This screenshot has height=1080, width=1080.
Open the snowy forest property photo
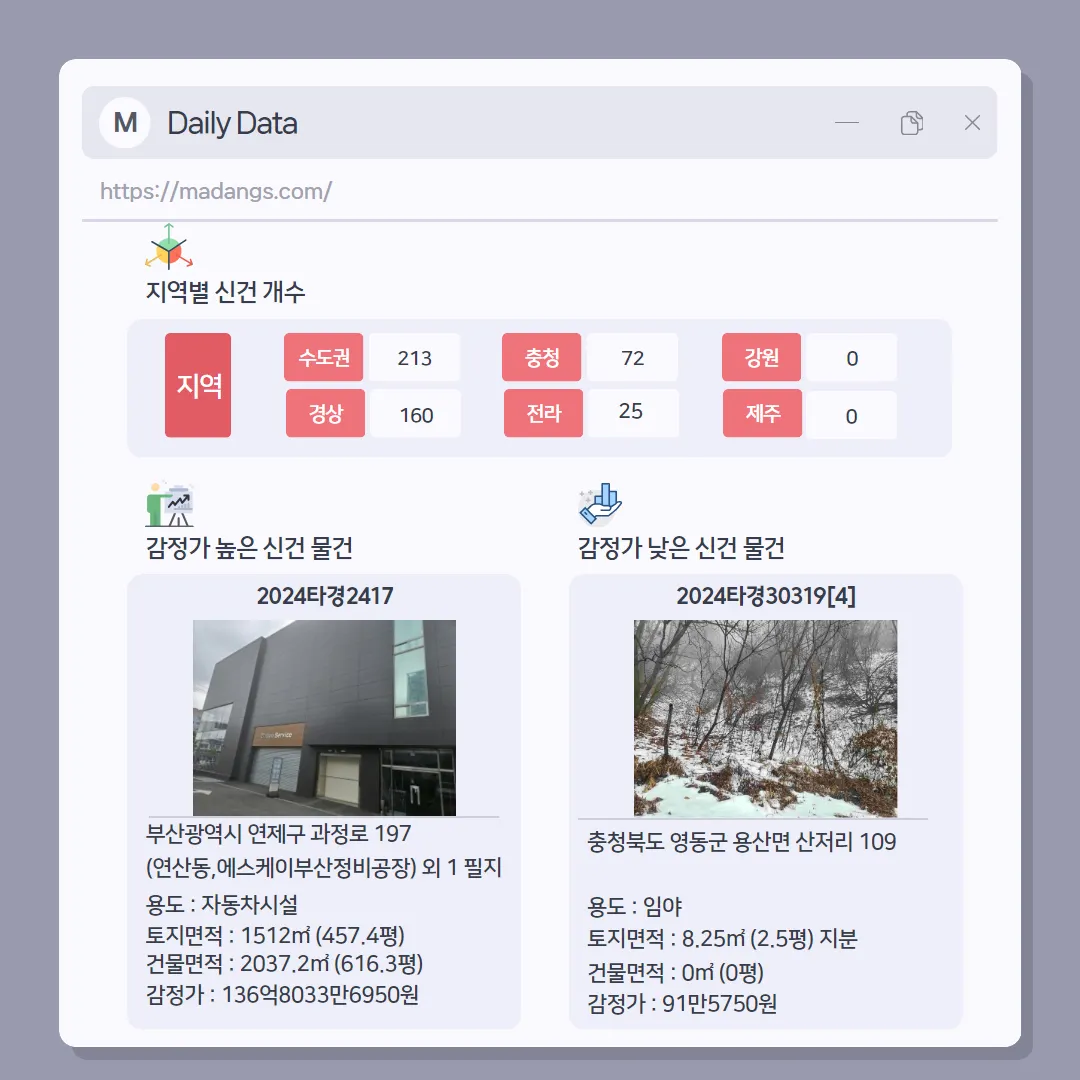coord(765,718)
